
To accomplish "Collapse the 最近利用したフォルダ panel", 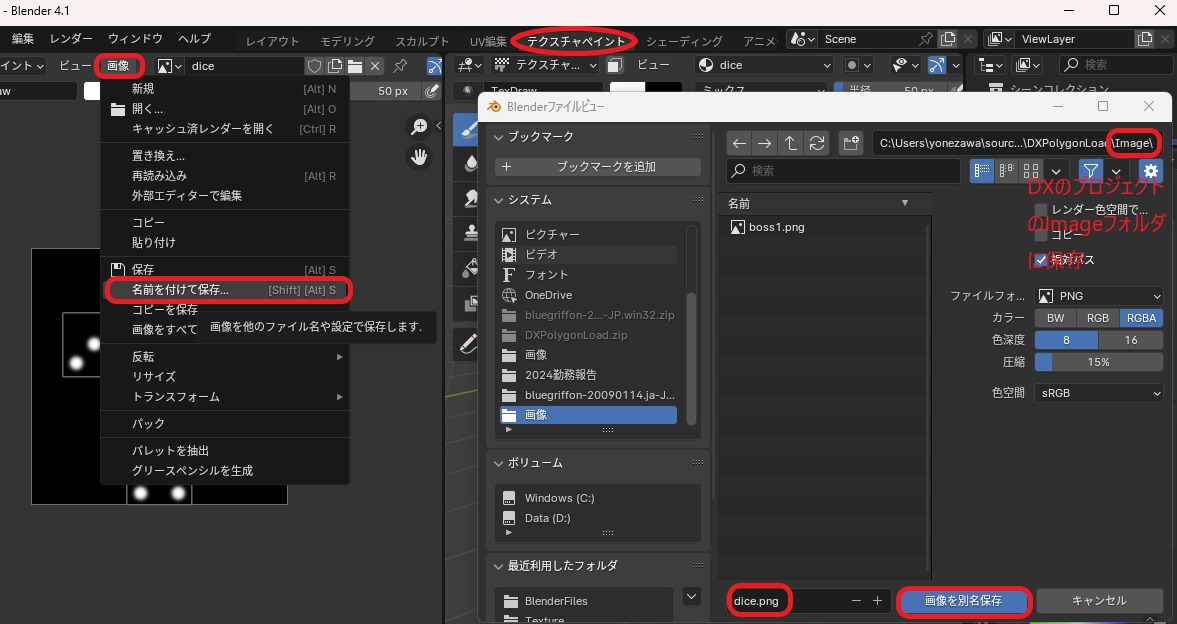I will [x=500, y=565].
